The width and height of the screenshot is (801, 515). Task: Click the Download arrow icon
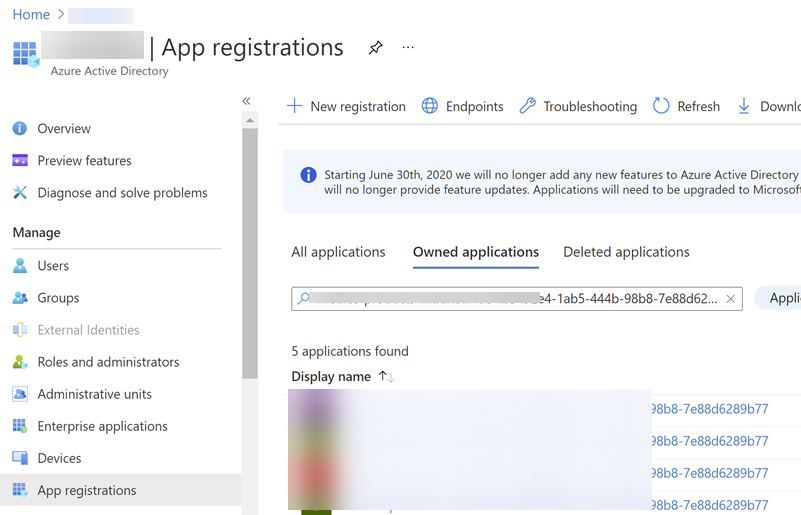coord(744,106)
